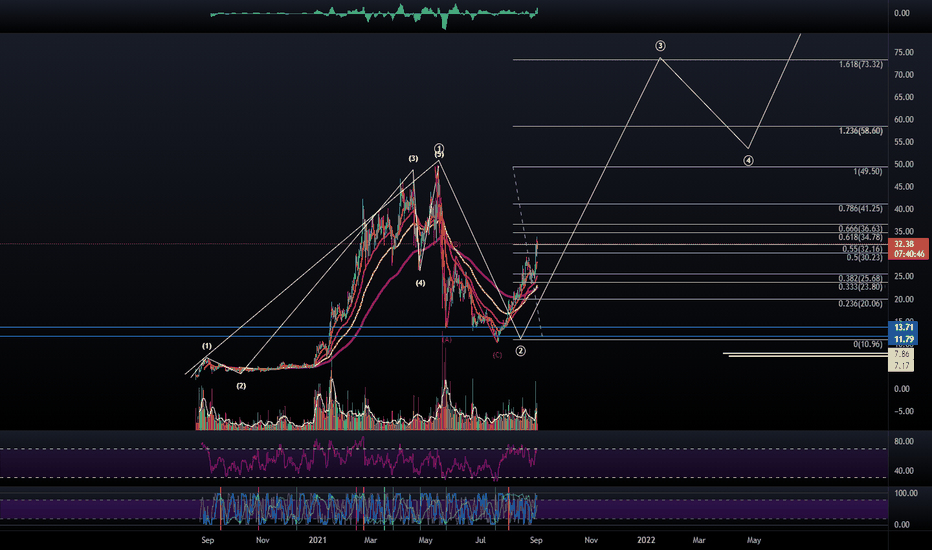Click the red 32.38 current price label
Image resolution: width=932 pixels, height=550 pixels.
pos(903,244)
